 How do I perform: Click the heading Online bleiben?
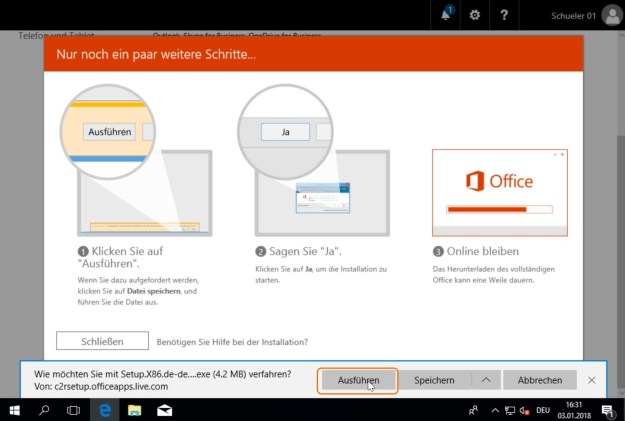click(x=476, y=252)
